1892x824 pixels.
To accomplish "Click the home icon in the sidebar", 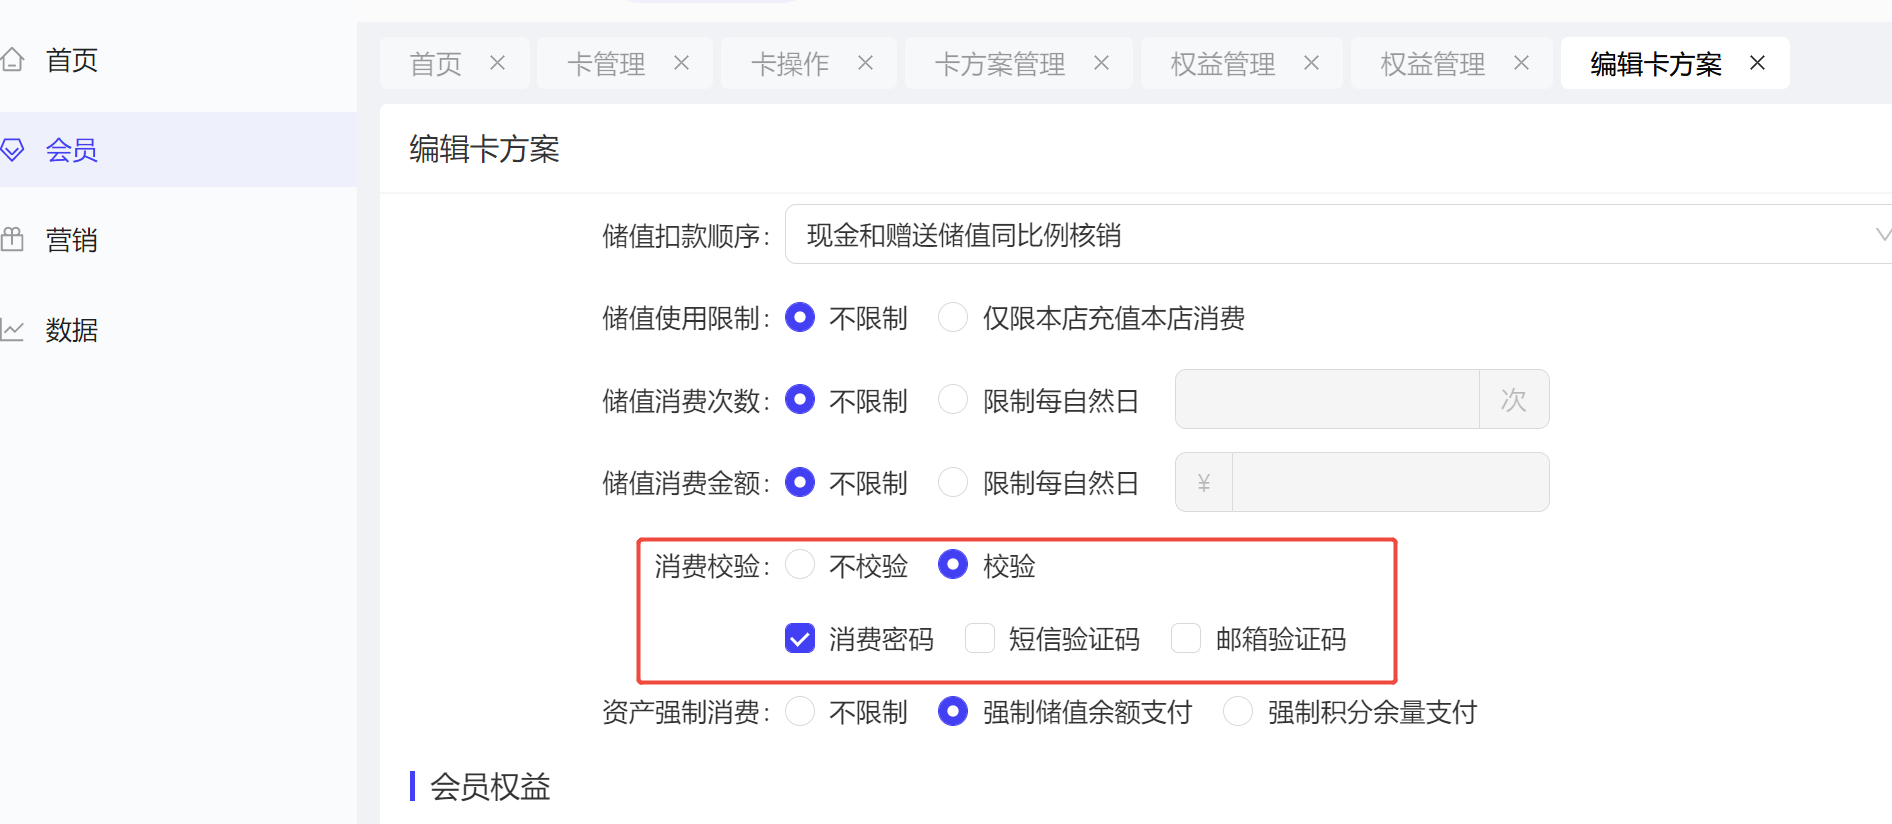I will click(x=12, y=60).
